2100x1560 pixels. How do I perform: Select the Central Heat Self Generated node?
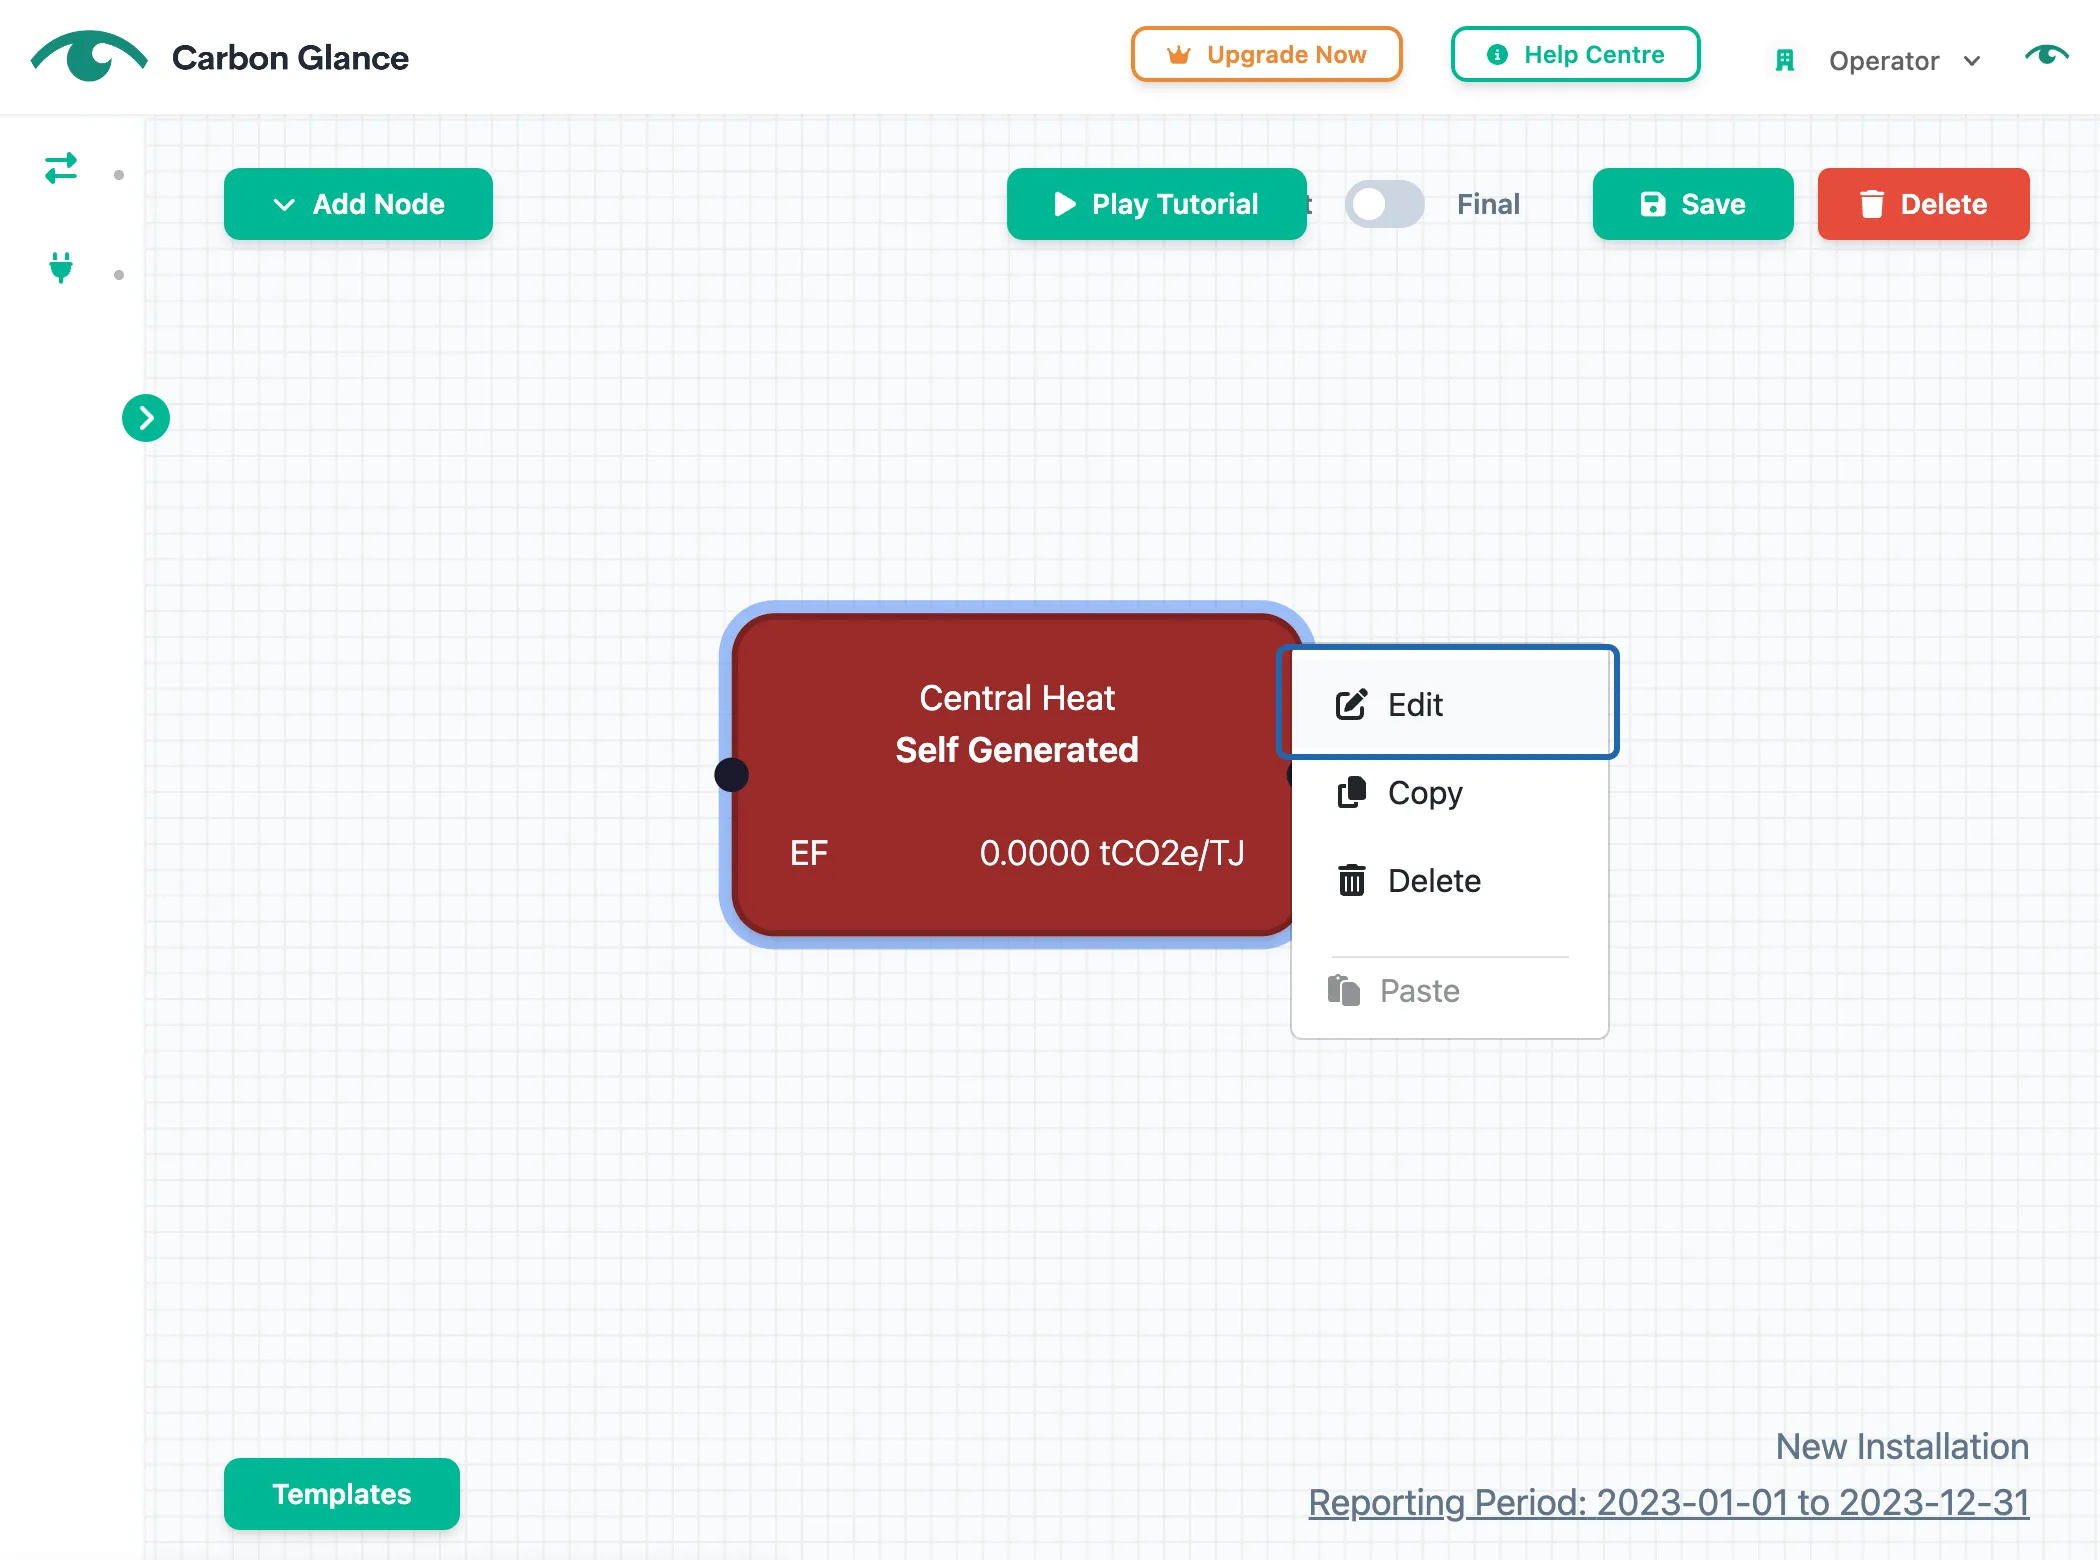[x=1016, y=775]
